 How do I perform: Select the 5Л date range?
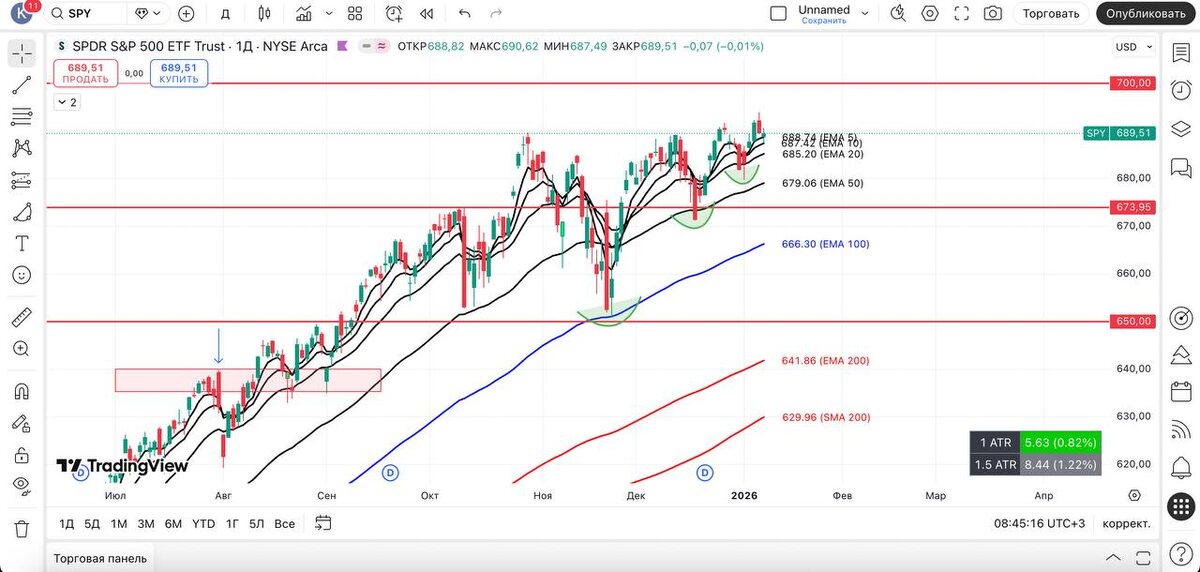pos(257,523)
